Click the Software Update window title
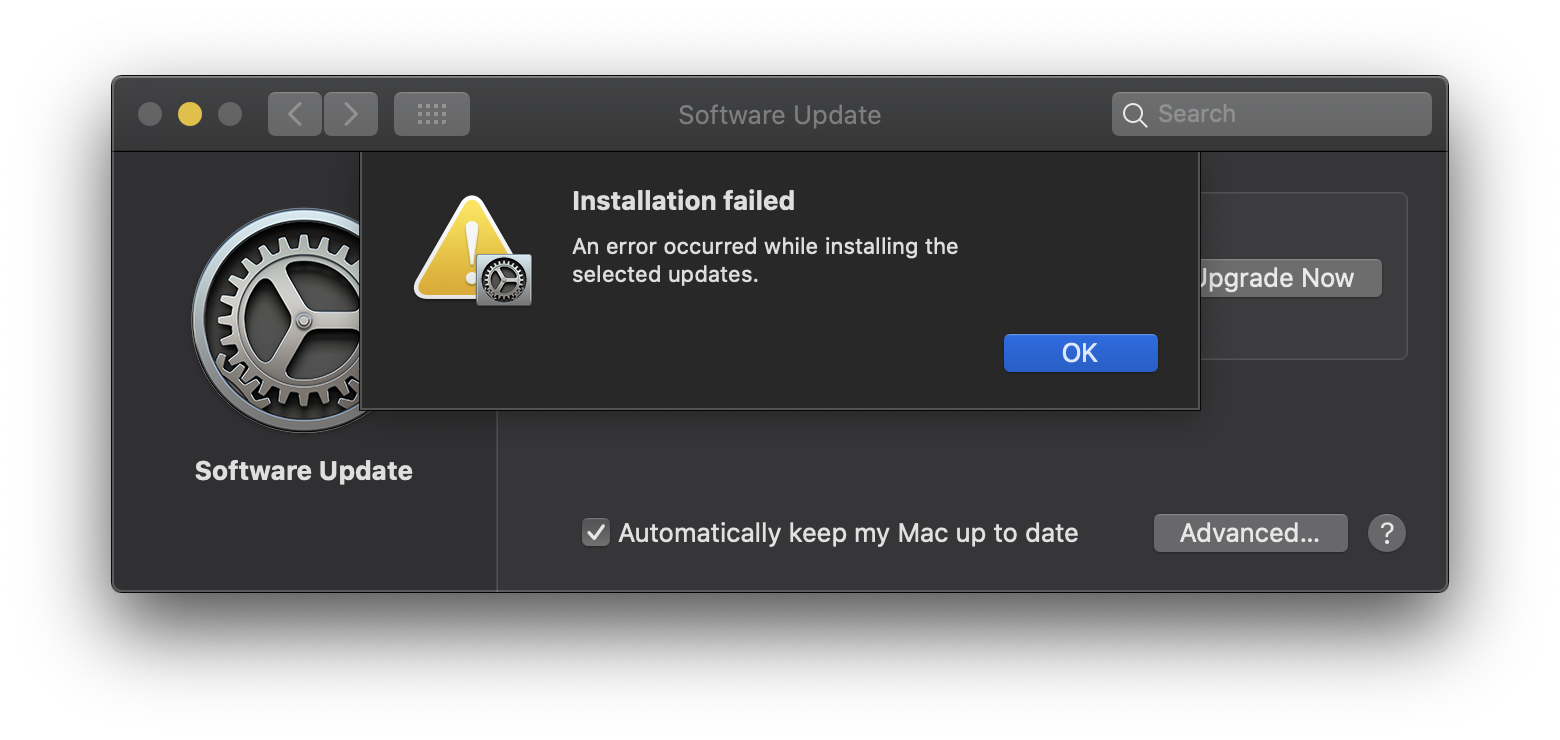Image resolution: width=1560 pixels, height=740 pixels. point(780,115)
